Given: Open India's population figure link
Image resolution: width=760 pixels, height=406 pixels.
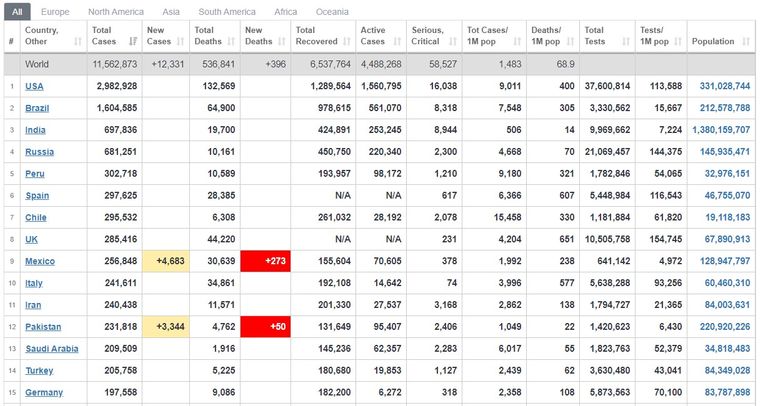Looking at the screenshot, I should tap(720, 130).
